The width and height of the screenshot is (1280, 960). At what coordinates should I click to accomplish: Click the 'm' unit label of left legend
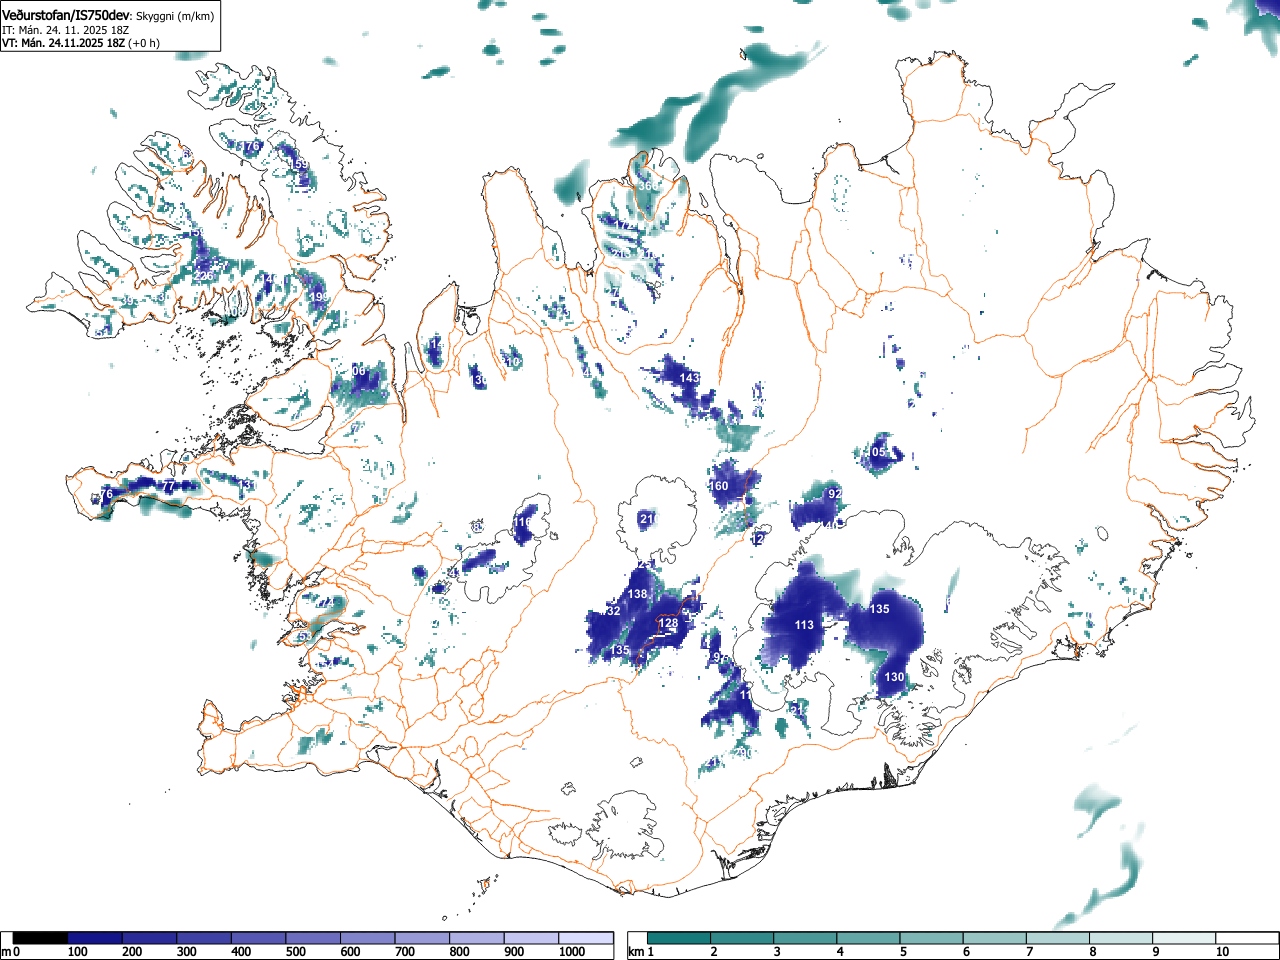click(x=6, y=951)
